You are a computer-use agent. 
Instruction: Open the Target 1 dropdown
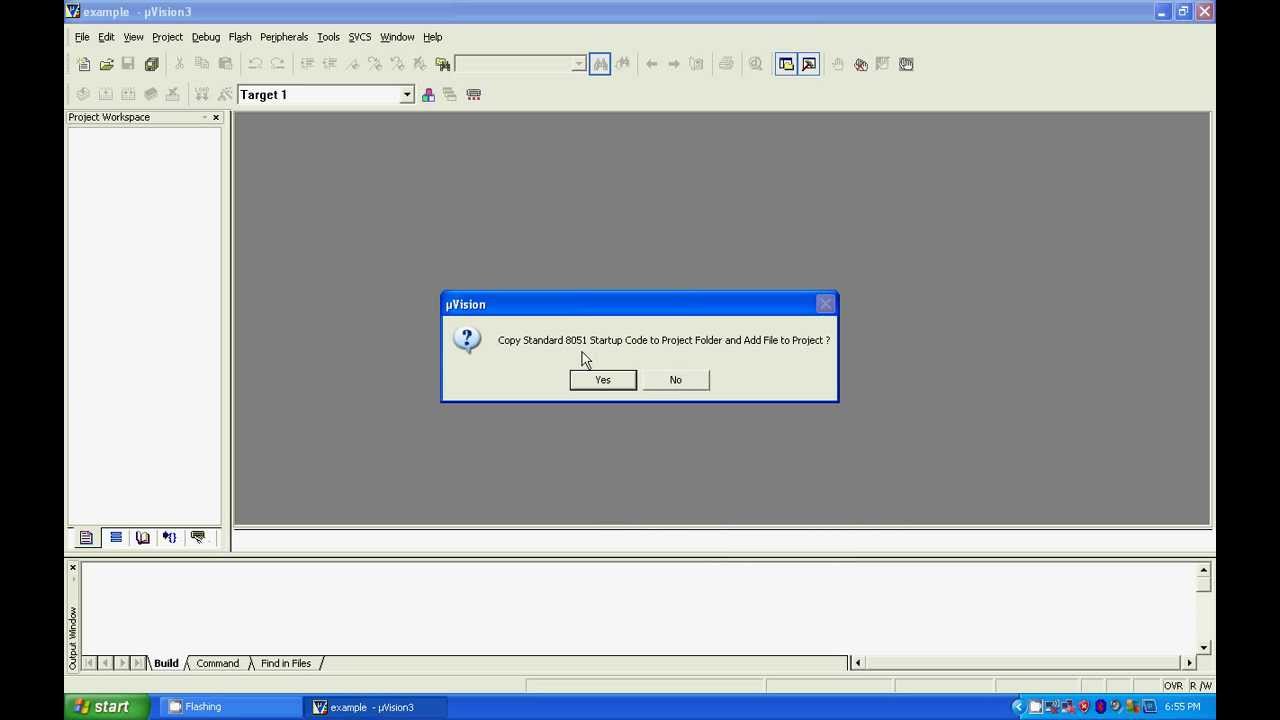[407, 95]
